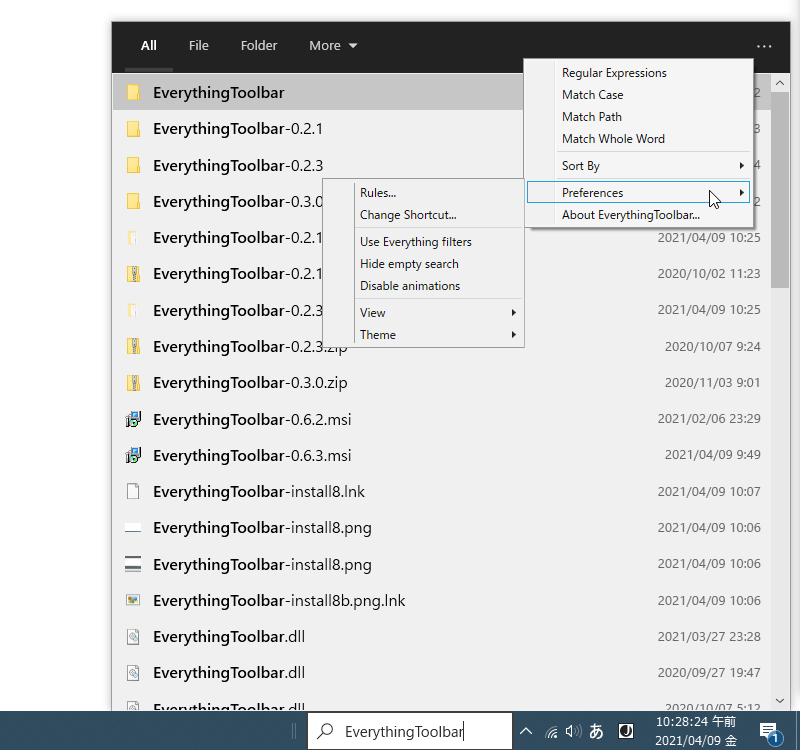The height and width of the screenshot is (750, 800).
Task: Click the date 2021/04/09 10:07
Action: [x=709, y=491]
